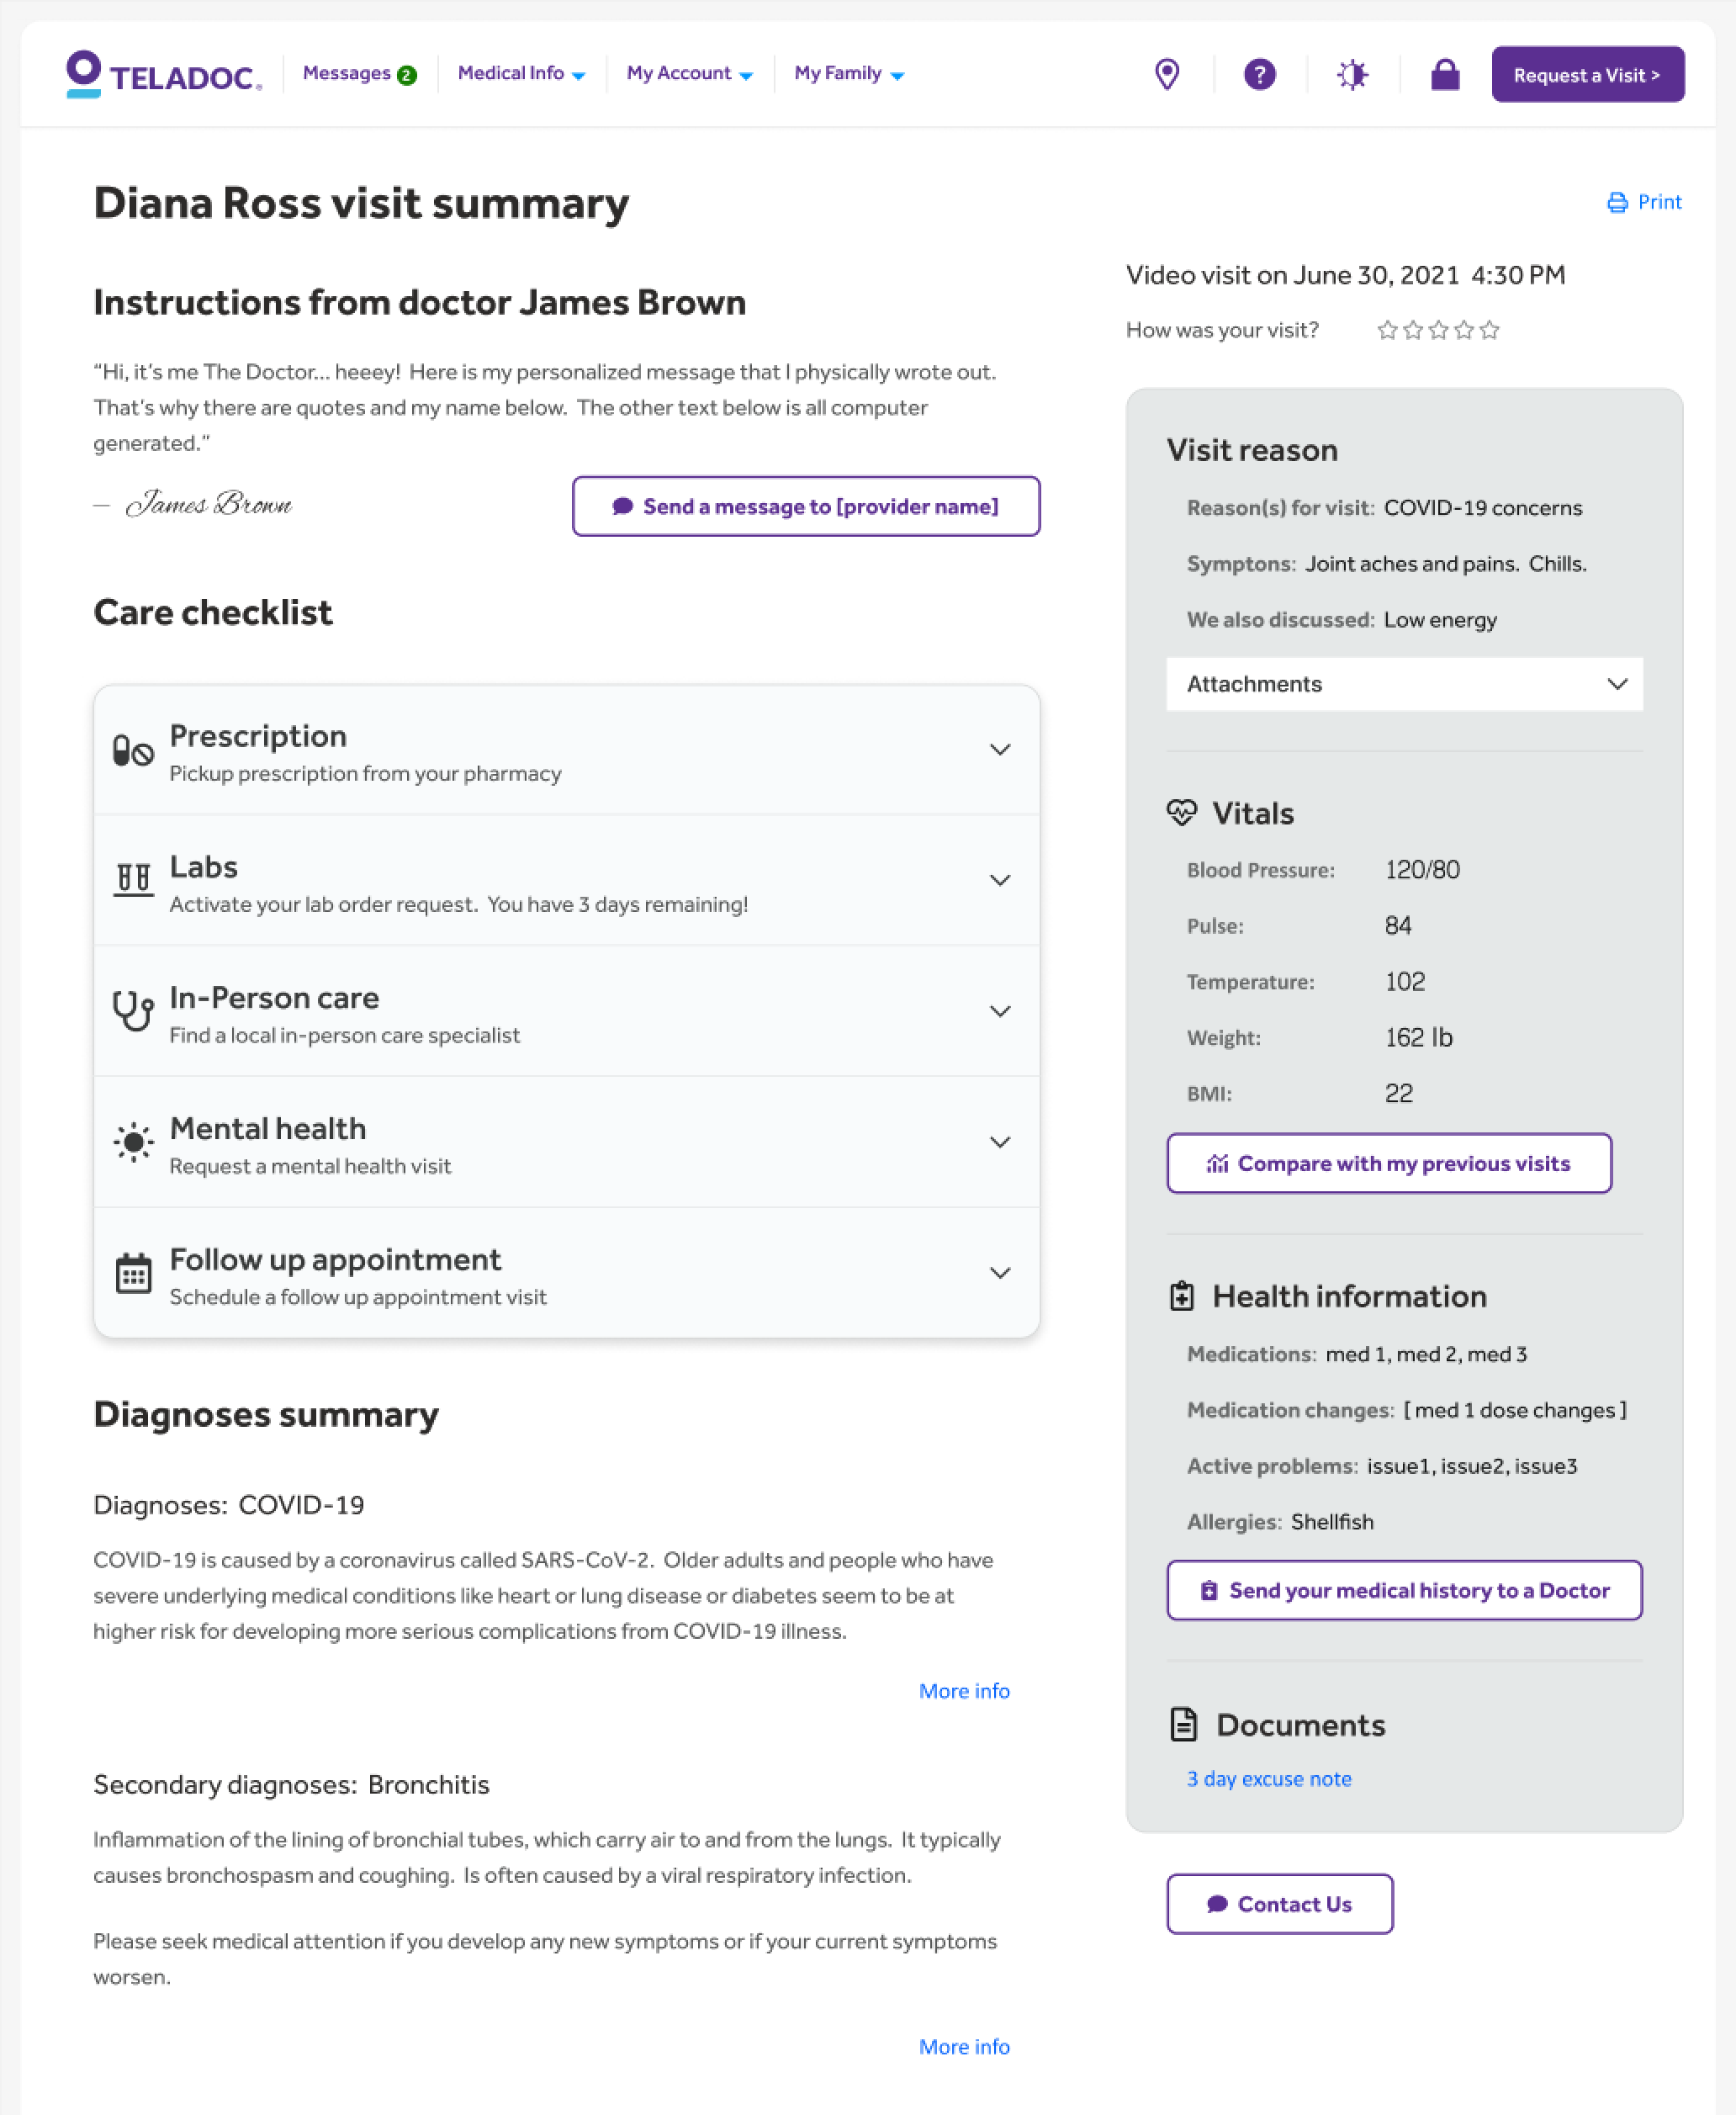Image resolution: width=1736 pixels, height=2115 pixels.
Task: Click the Vitals heart icon
Action: coord(1182,813)
